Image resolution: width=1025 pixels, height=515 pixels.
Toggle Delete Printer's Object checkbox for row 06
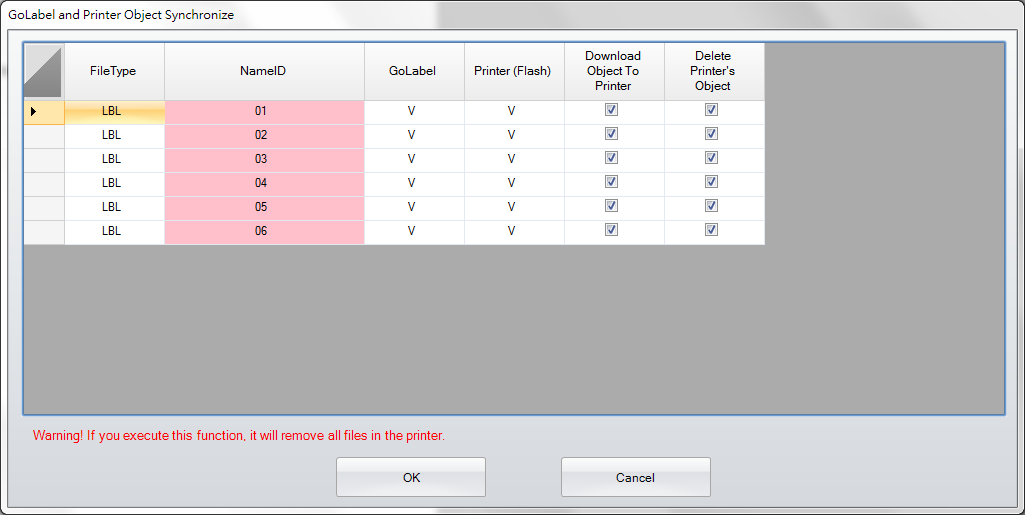tap(711, 229)
